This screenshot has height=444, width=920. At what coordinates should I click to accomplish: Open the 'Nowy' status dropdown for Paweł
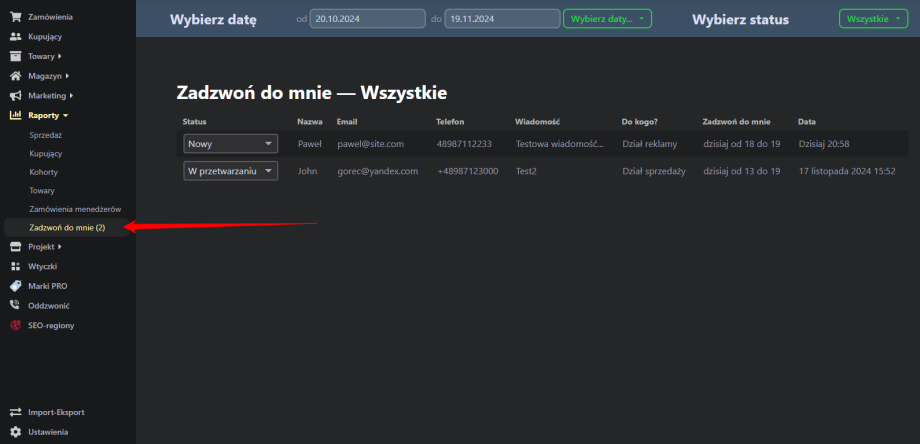coord(231,144)
